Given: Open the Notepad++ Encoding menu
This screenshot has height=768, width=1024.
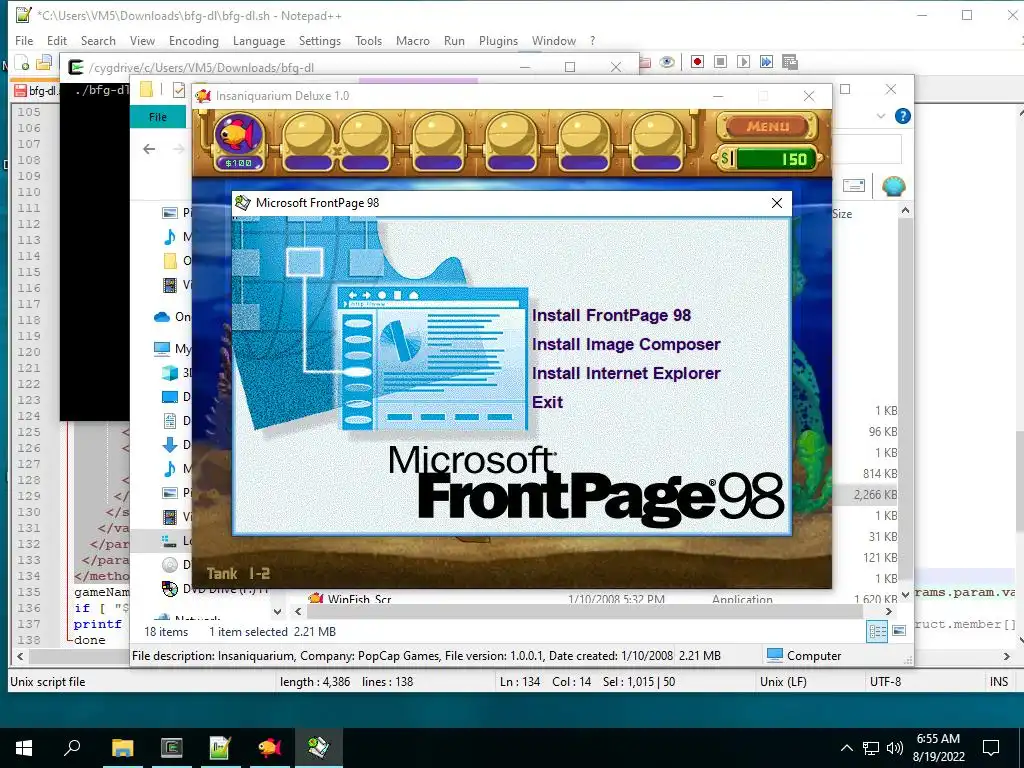Looking at the screenshot, I should click(193, 40).
